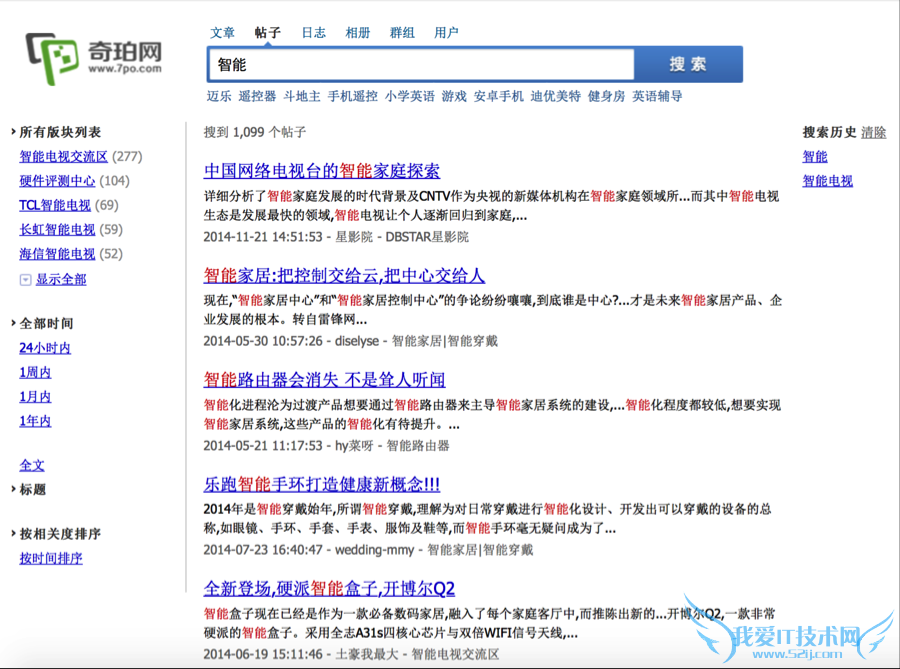Click the 搜索 button
900x669 pixels.
[688, 64]
